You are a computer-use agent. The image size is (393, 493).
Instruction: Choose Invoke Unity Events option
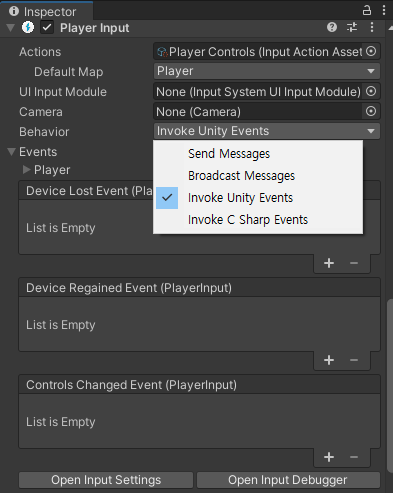coord(258,198)
